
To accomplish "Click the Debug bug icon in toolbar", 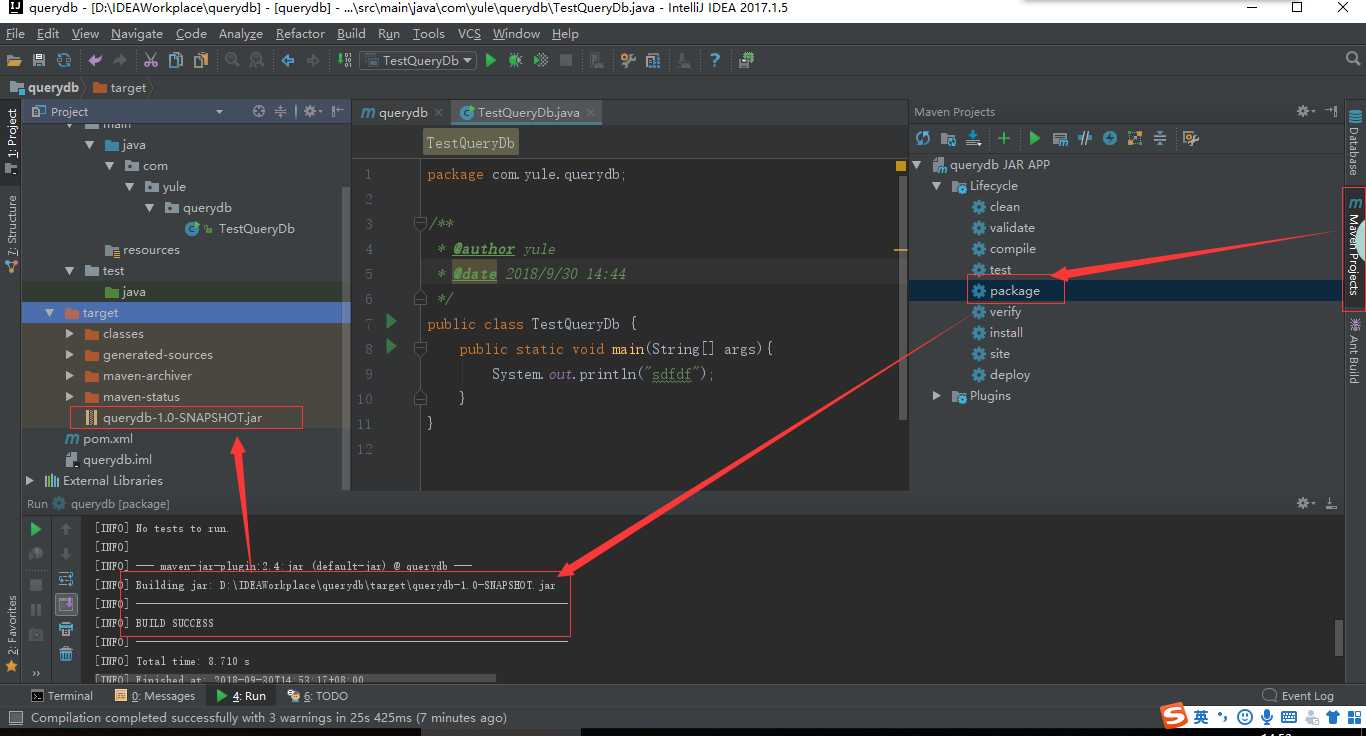I will click(515, 60).
